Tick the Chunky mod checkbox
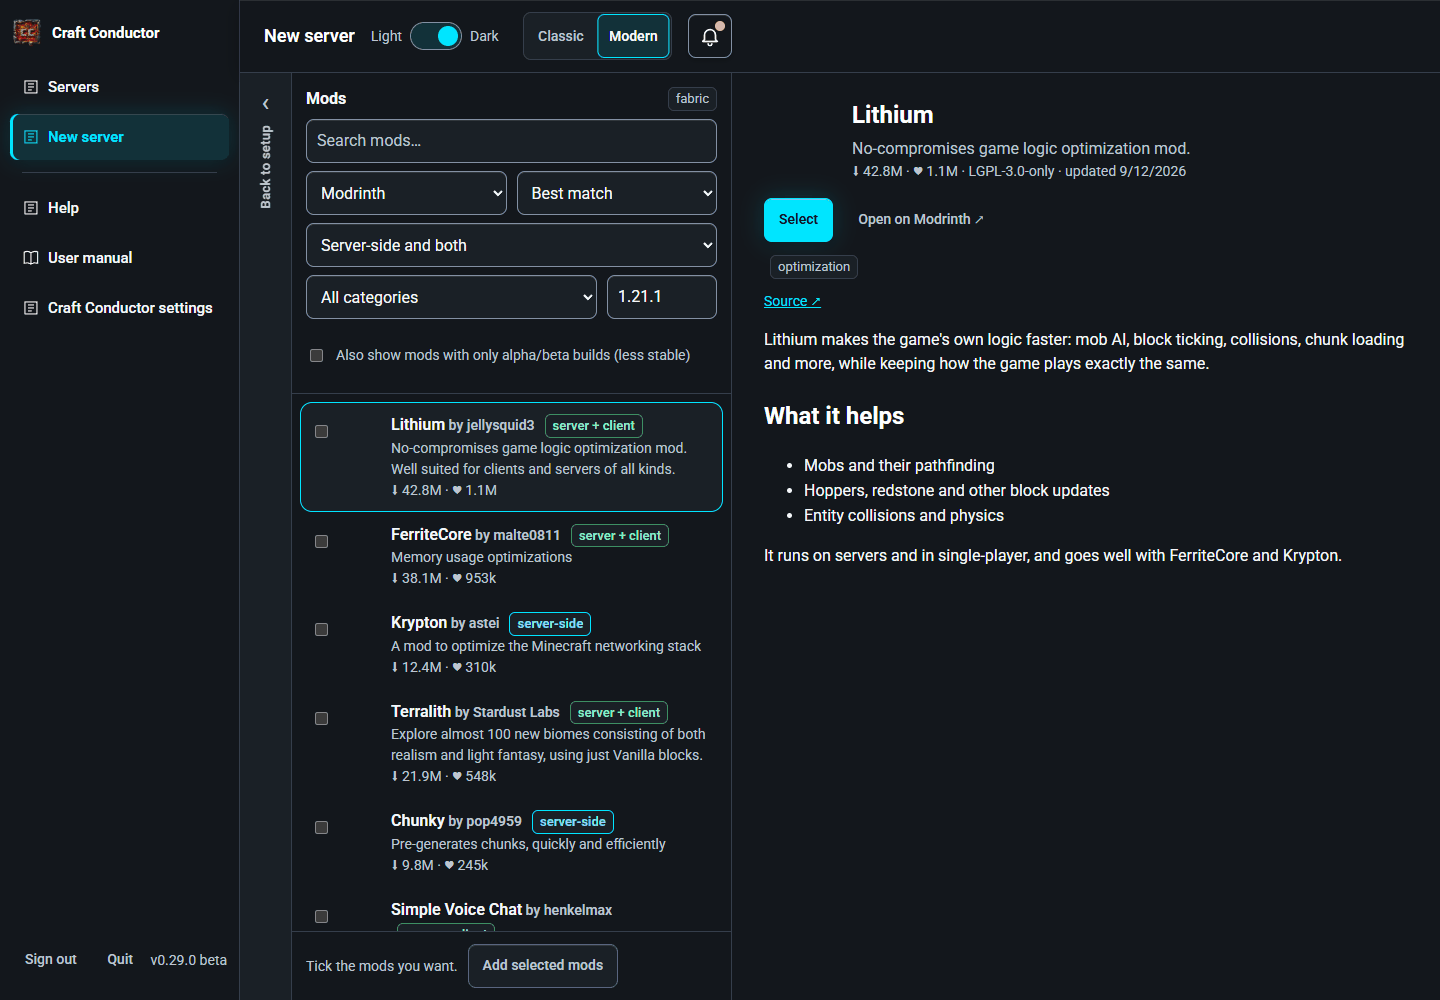The height and width of the screenshot is (1000, 1440). click(x=322, y=828)
